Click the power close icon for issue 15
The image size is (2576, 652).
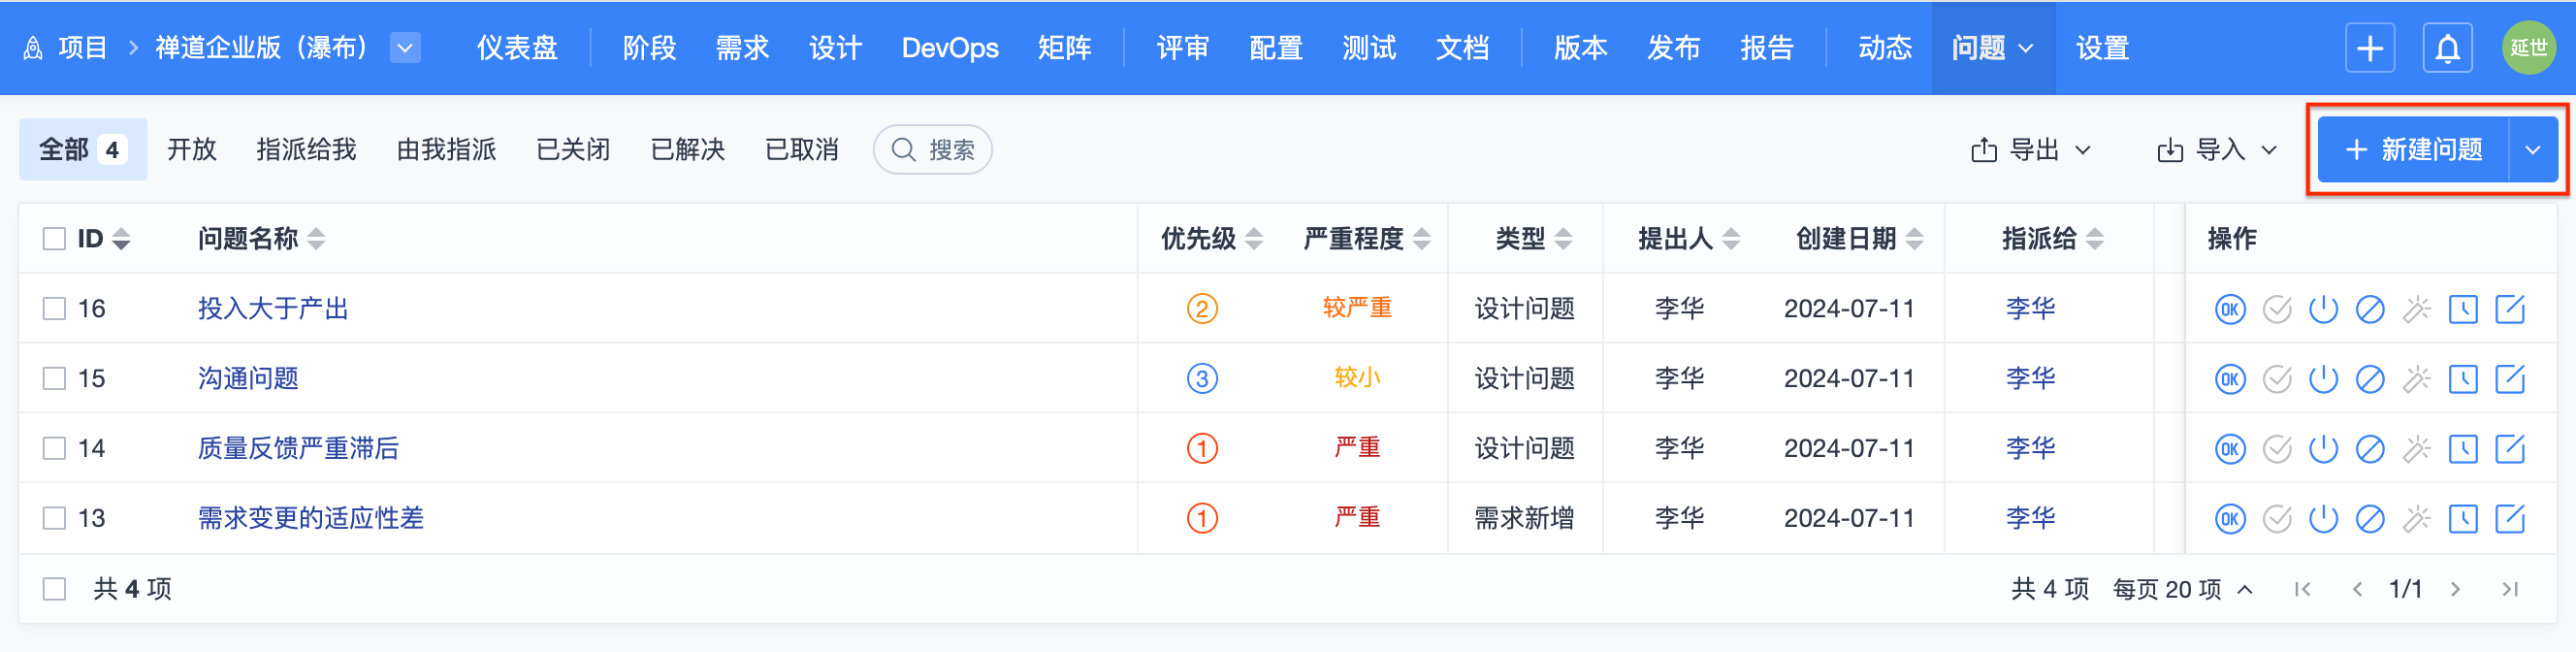2323,379
